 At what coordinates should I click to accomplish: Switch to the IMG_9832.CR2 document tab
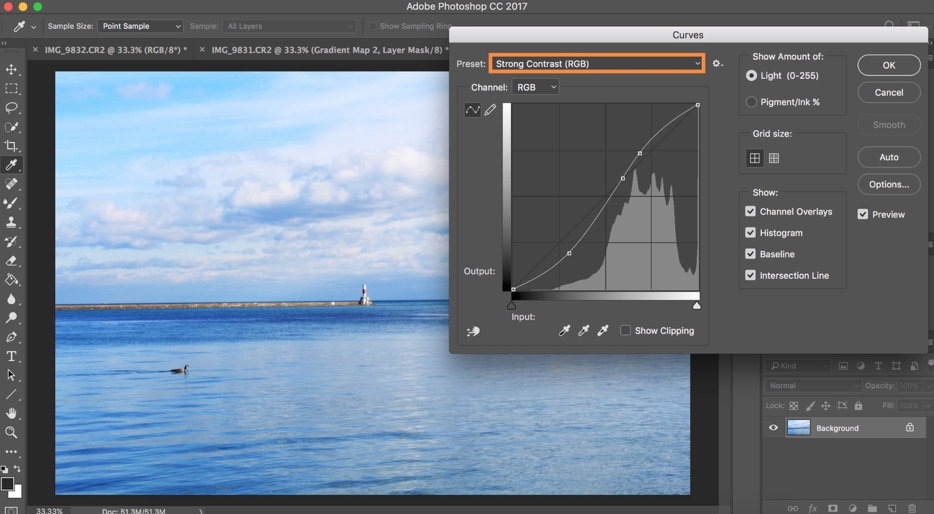click(x=116, y=50)
